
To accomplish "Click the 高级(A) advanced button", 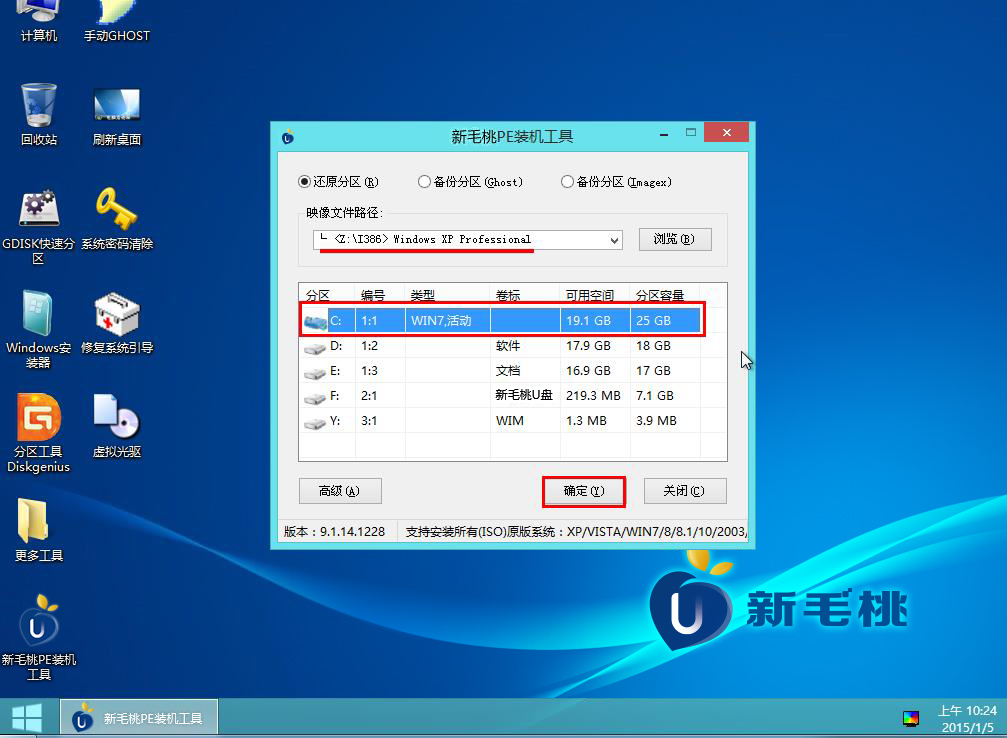I will pos(340,491).
